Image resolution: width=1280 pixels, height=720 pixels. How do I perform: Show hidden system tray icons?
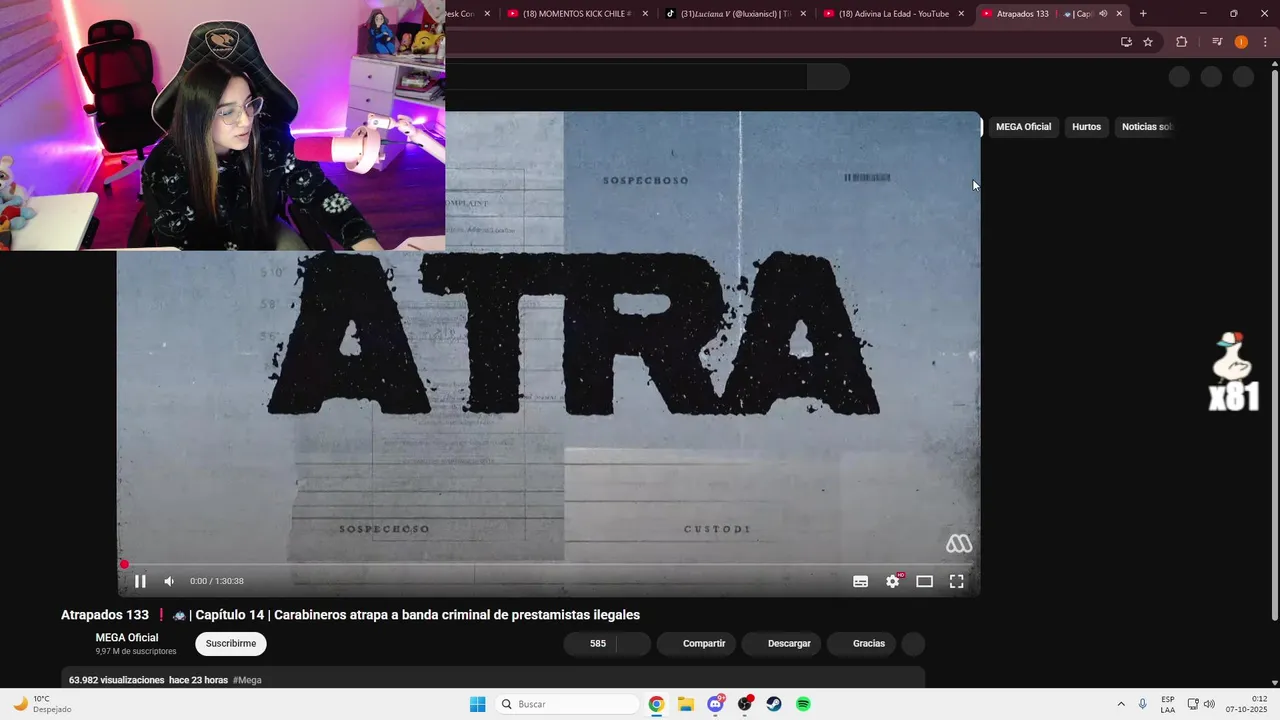pyautogui.click(x=1121, y=704)
